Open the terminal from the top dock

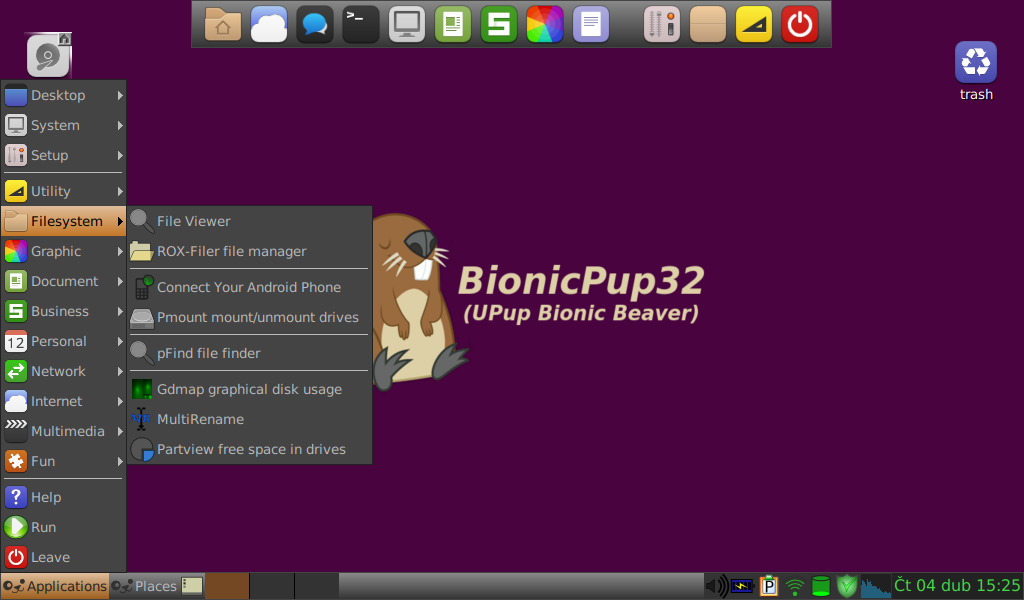click(x=361, y=23)
